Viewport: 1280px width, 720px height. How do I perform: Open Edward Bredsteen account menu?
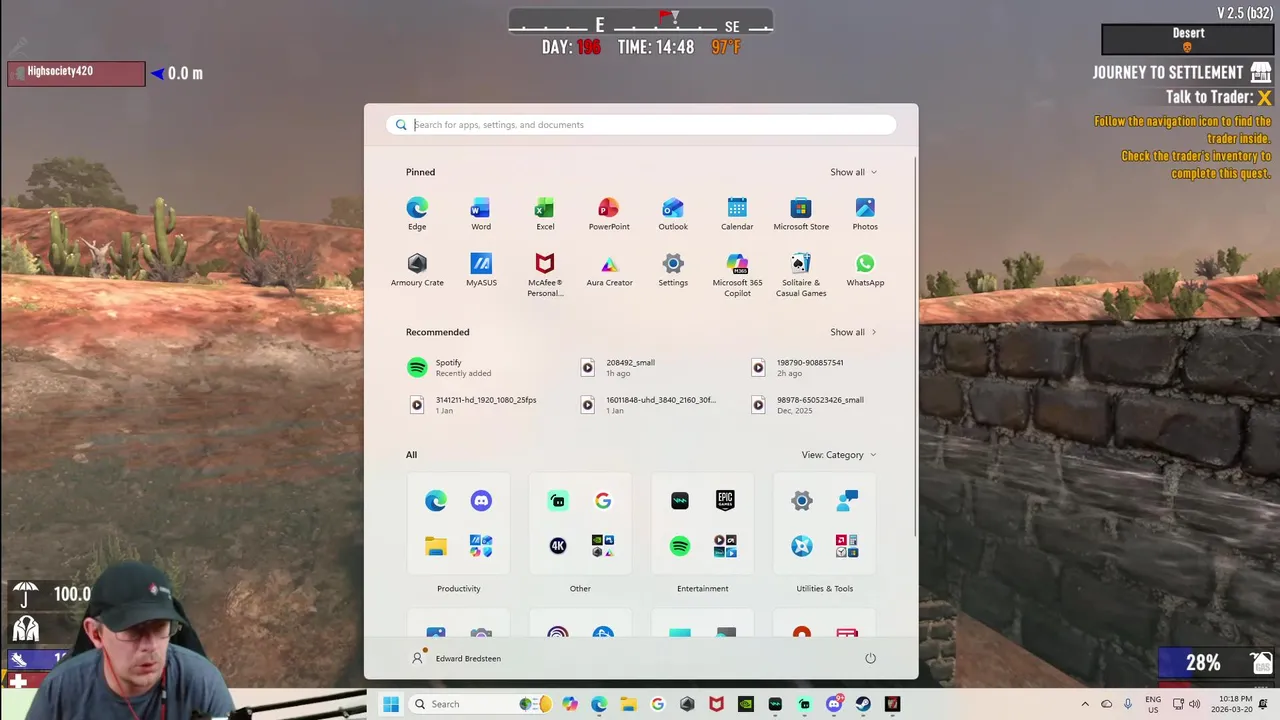(x=456, y=658)
